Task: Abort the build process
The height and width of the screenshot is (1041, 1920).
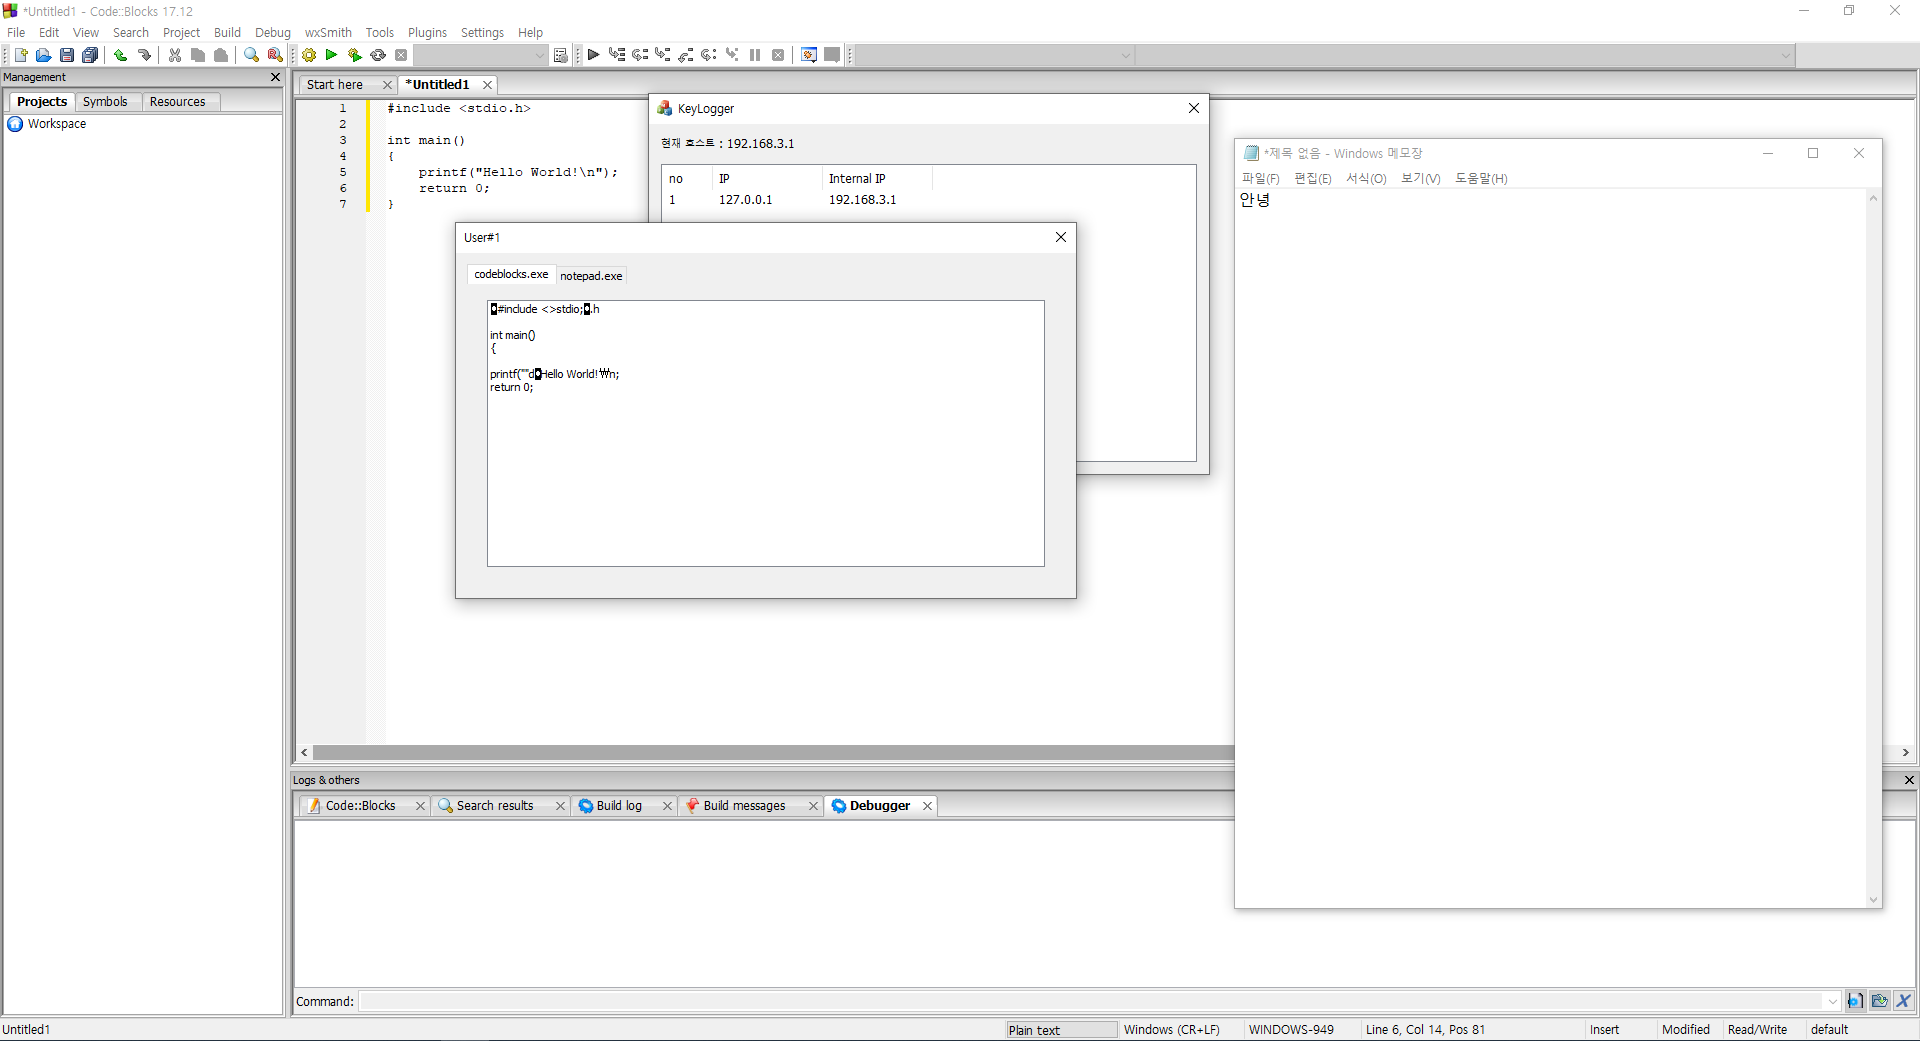Action: click(401, 55)
